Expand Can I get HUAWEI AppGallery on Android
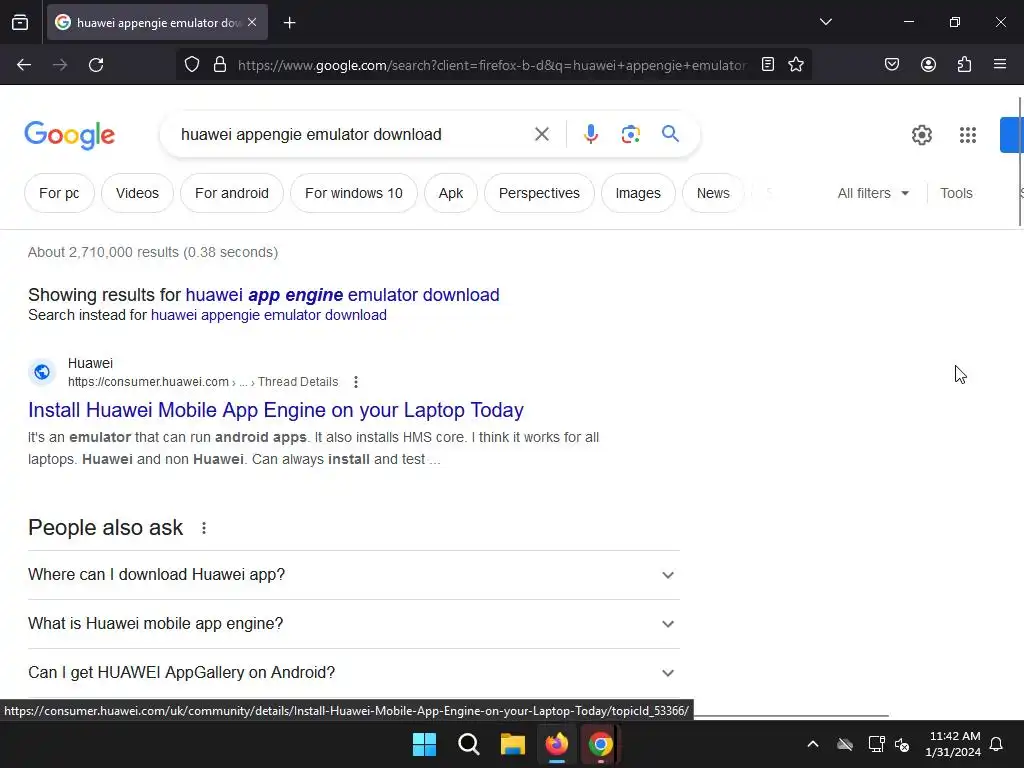1024x768 pixels. pos(353,673)
